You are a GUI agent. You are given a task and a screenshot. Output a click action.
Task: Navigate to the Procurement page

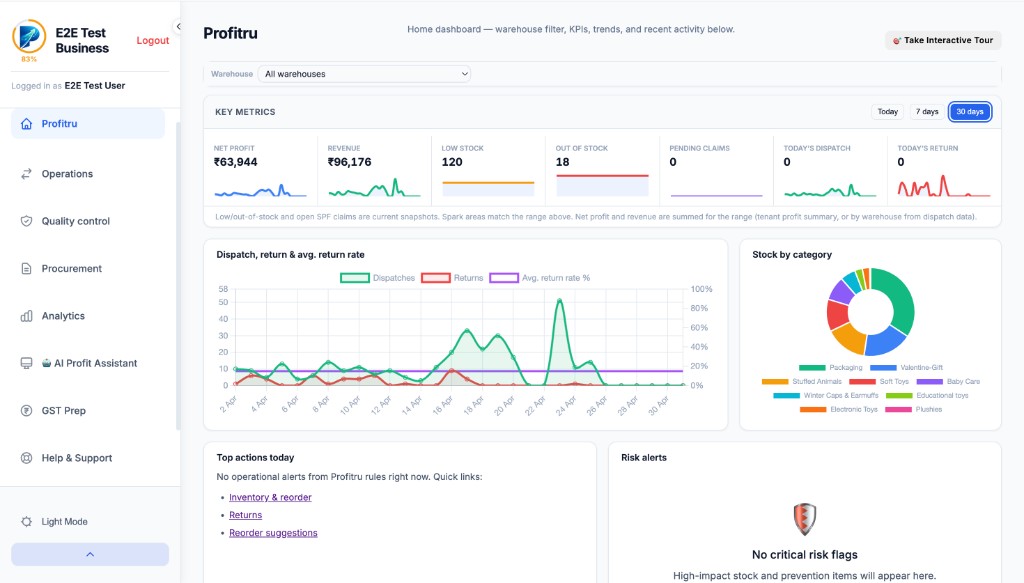tap(88, 268)
